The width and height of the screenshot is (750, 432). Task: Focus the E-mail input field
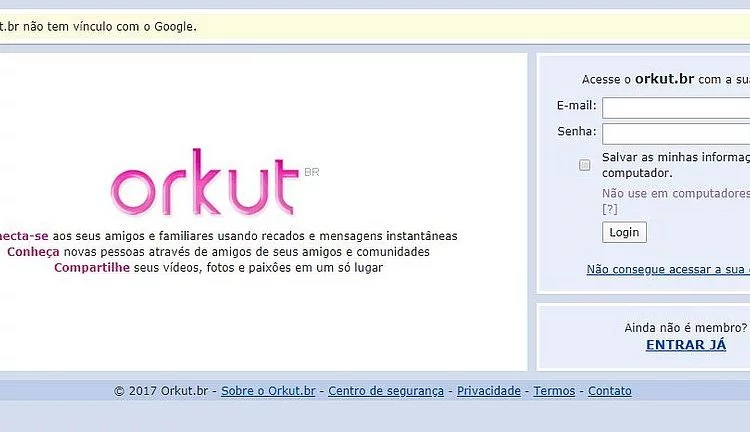[676, 108]
